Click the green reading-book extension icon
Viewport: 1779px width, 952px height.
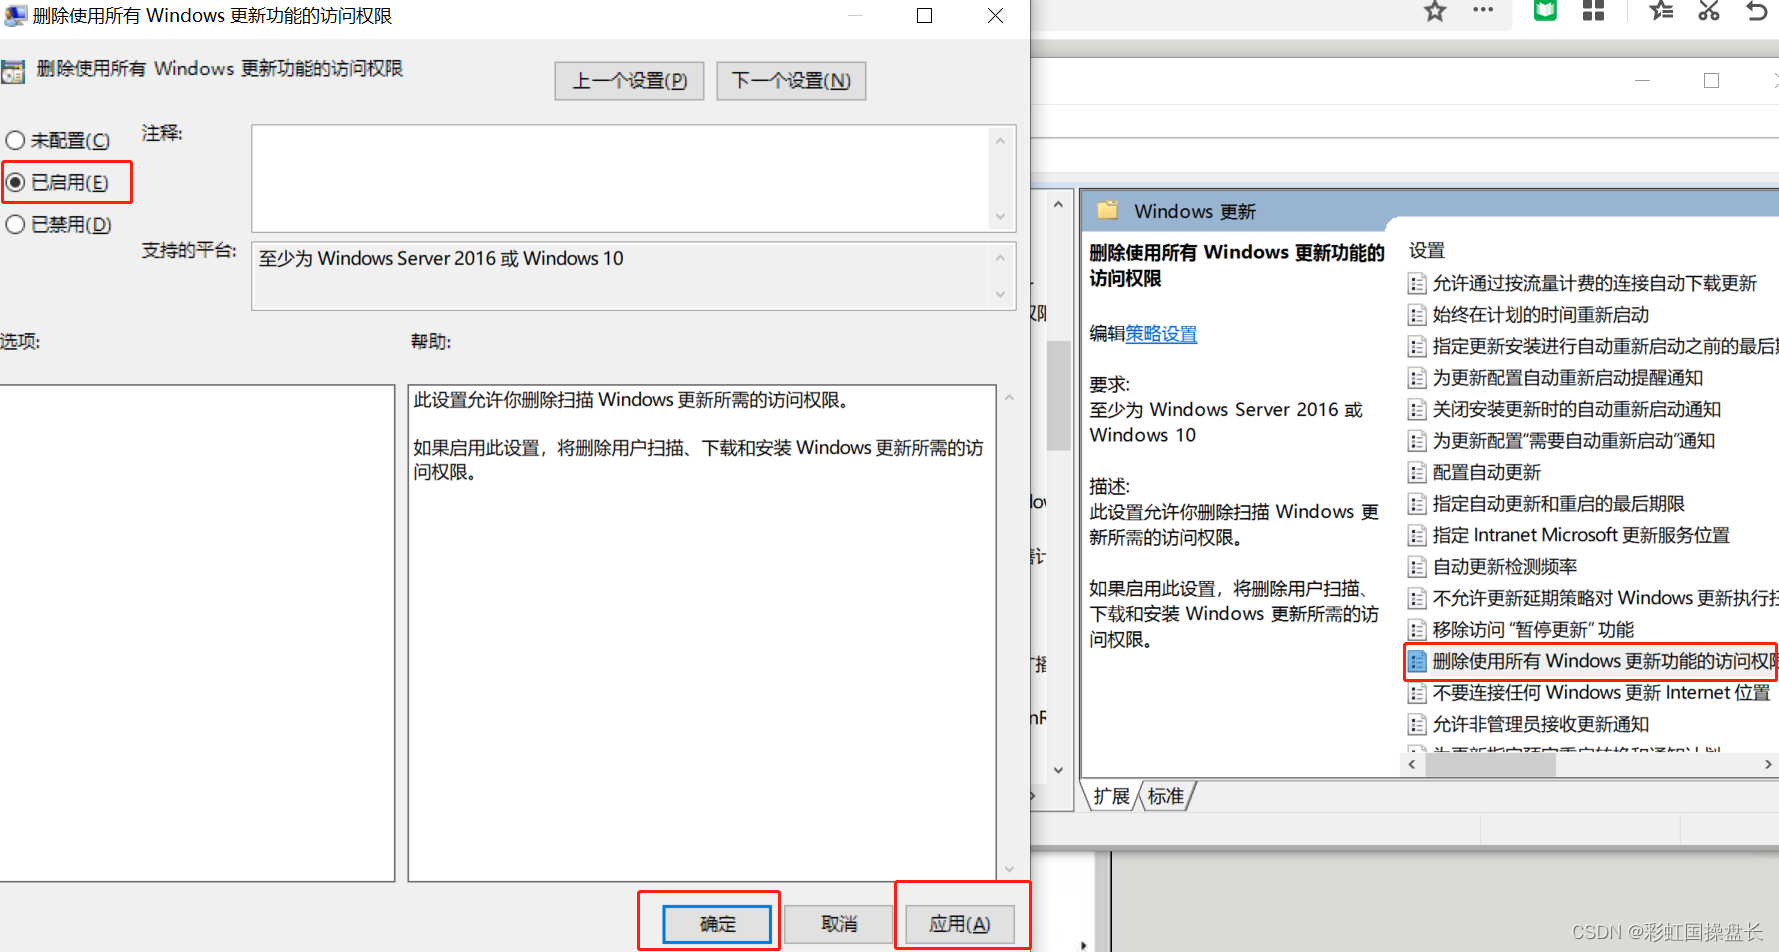pyautogui.click(x=1545, y=10)
